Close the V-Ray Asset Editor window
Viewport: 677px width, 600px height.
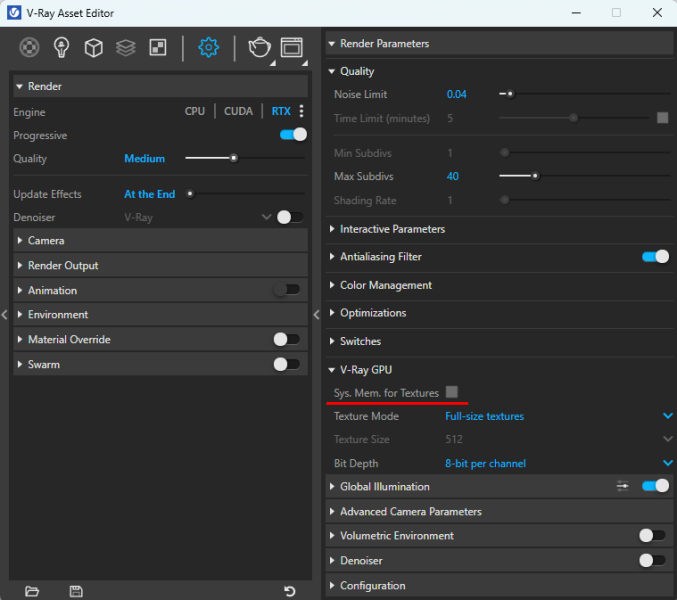(x=657, y=13)
